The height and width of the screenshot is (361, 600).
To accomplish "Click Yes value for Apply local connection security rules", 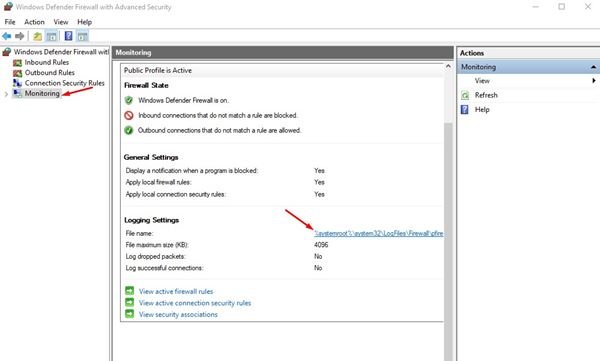I will [x=320, y=194].
